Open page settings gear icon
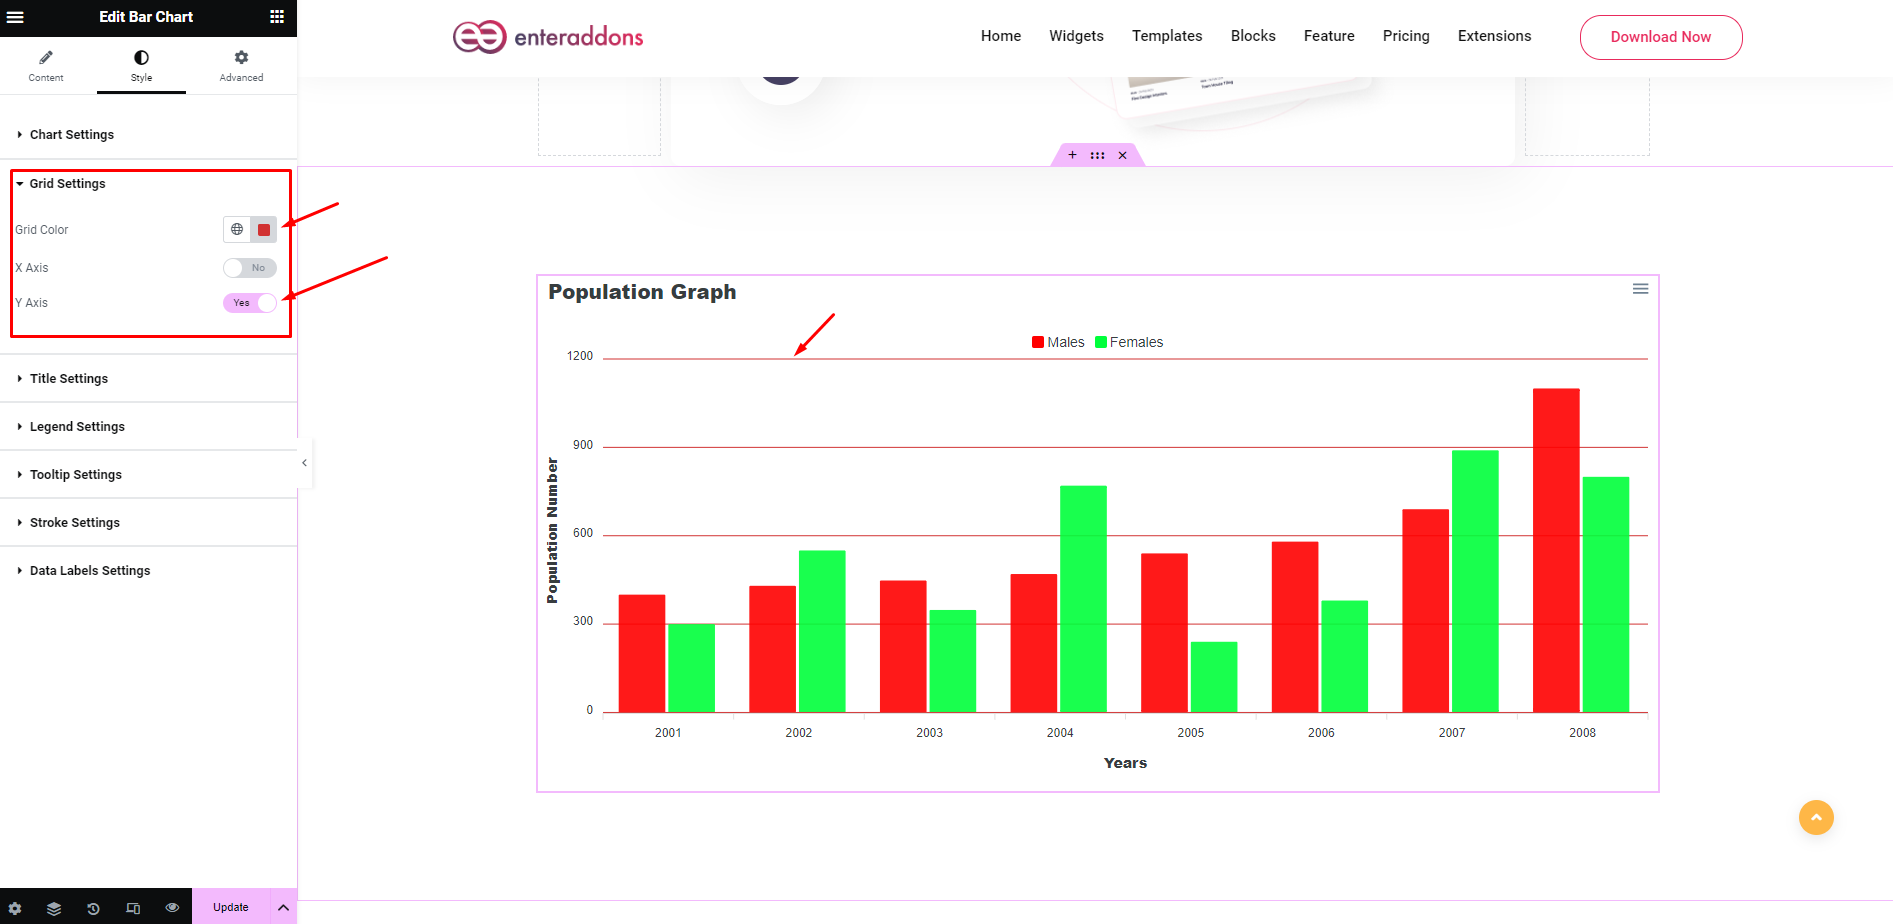 15,908
